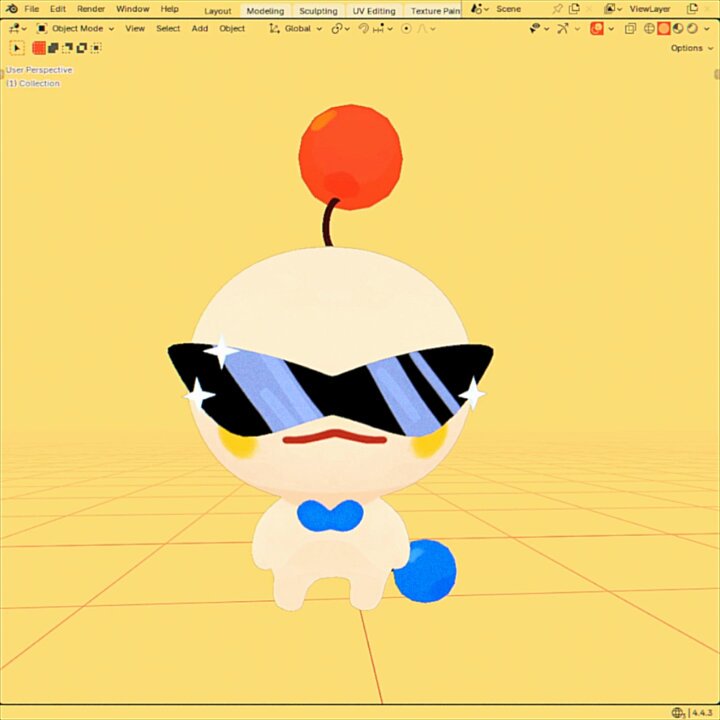Pin the scene with the pin icon
This screenshot has width=720, height=720.
557,9
